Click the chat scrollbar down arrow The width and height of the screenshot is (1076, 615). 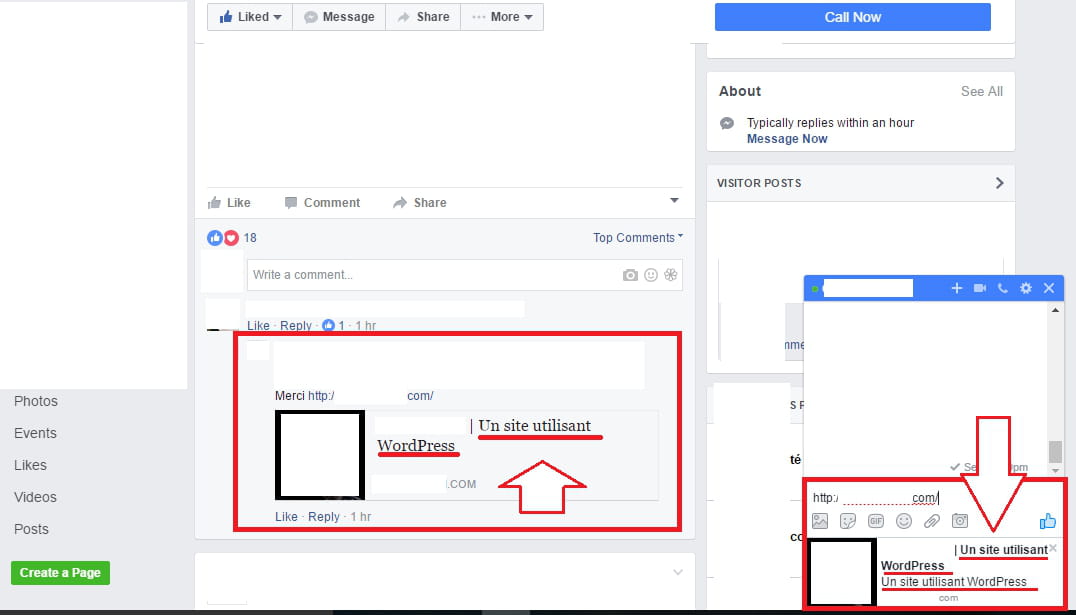(x=1055, y=469)
